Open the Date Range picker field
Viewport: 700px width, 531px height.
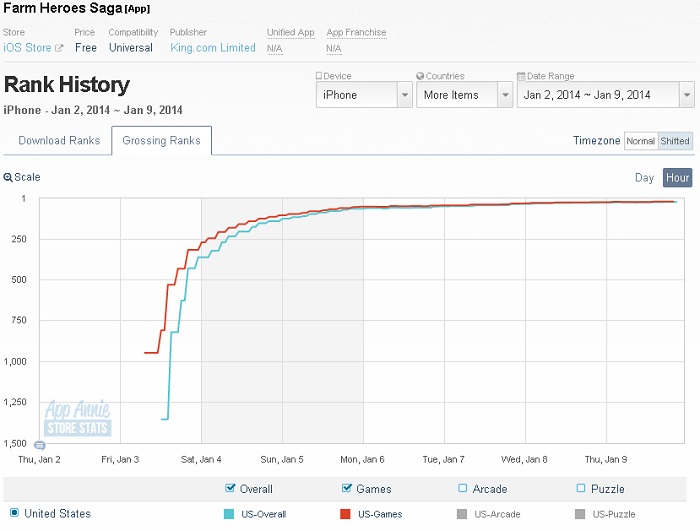(x=605, y=95)
